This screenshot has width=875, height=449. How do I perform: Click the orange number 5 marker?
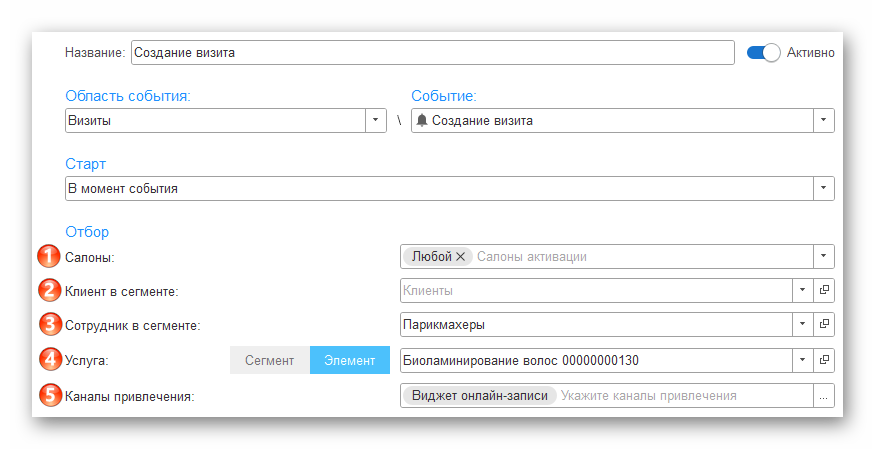pyautogui.click(x=49, y=395)
